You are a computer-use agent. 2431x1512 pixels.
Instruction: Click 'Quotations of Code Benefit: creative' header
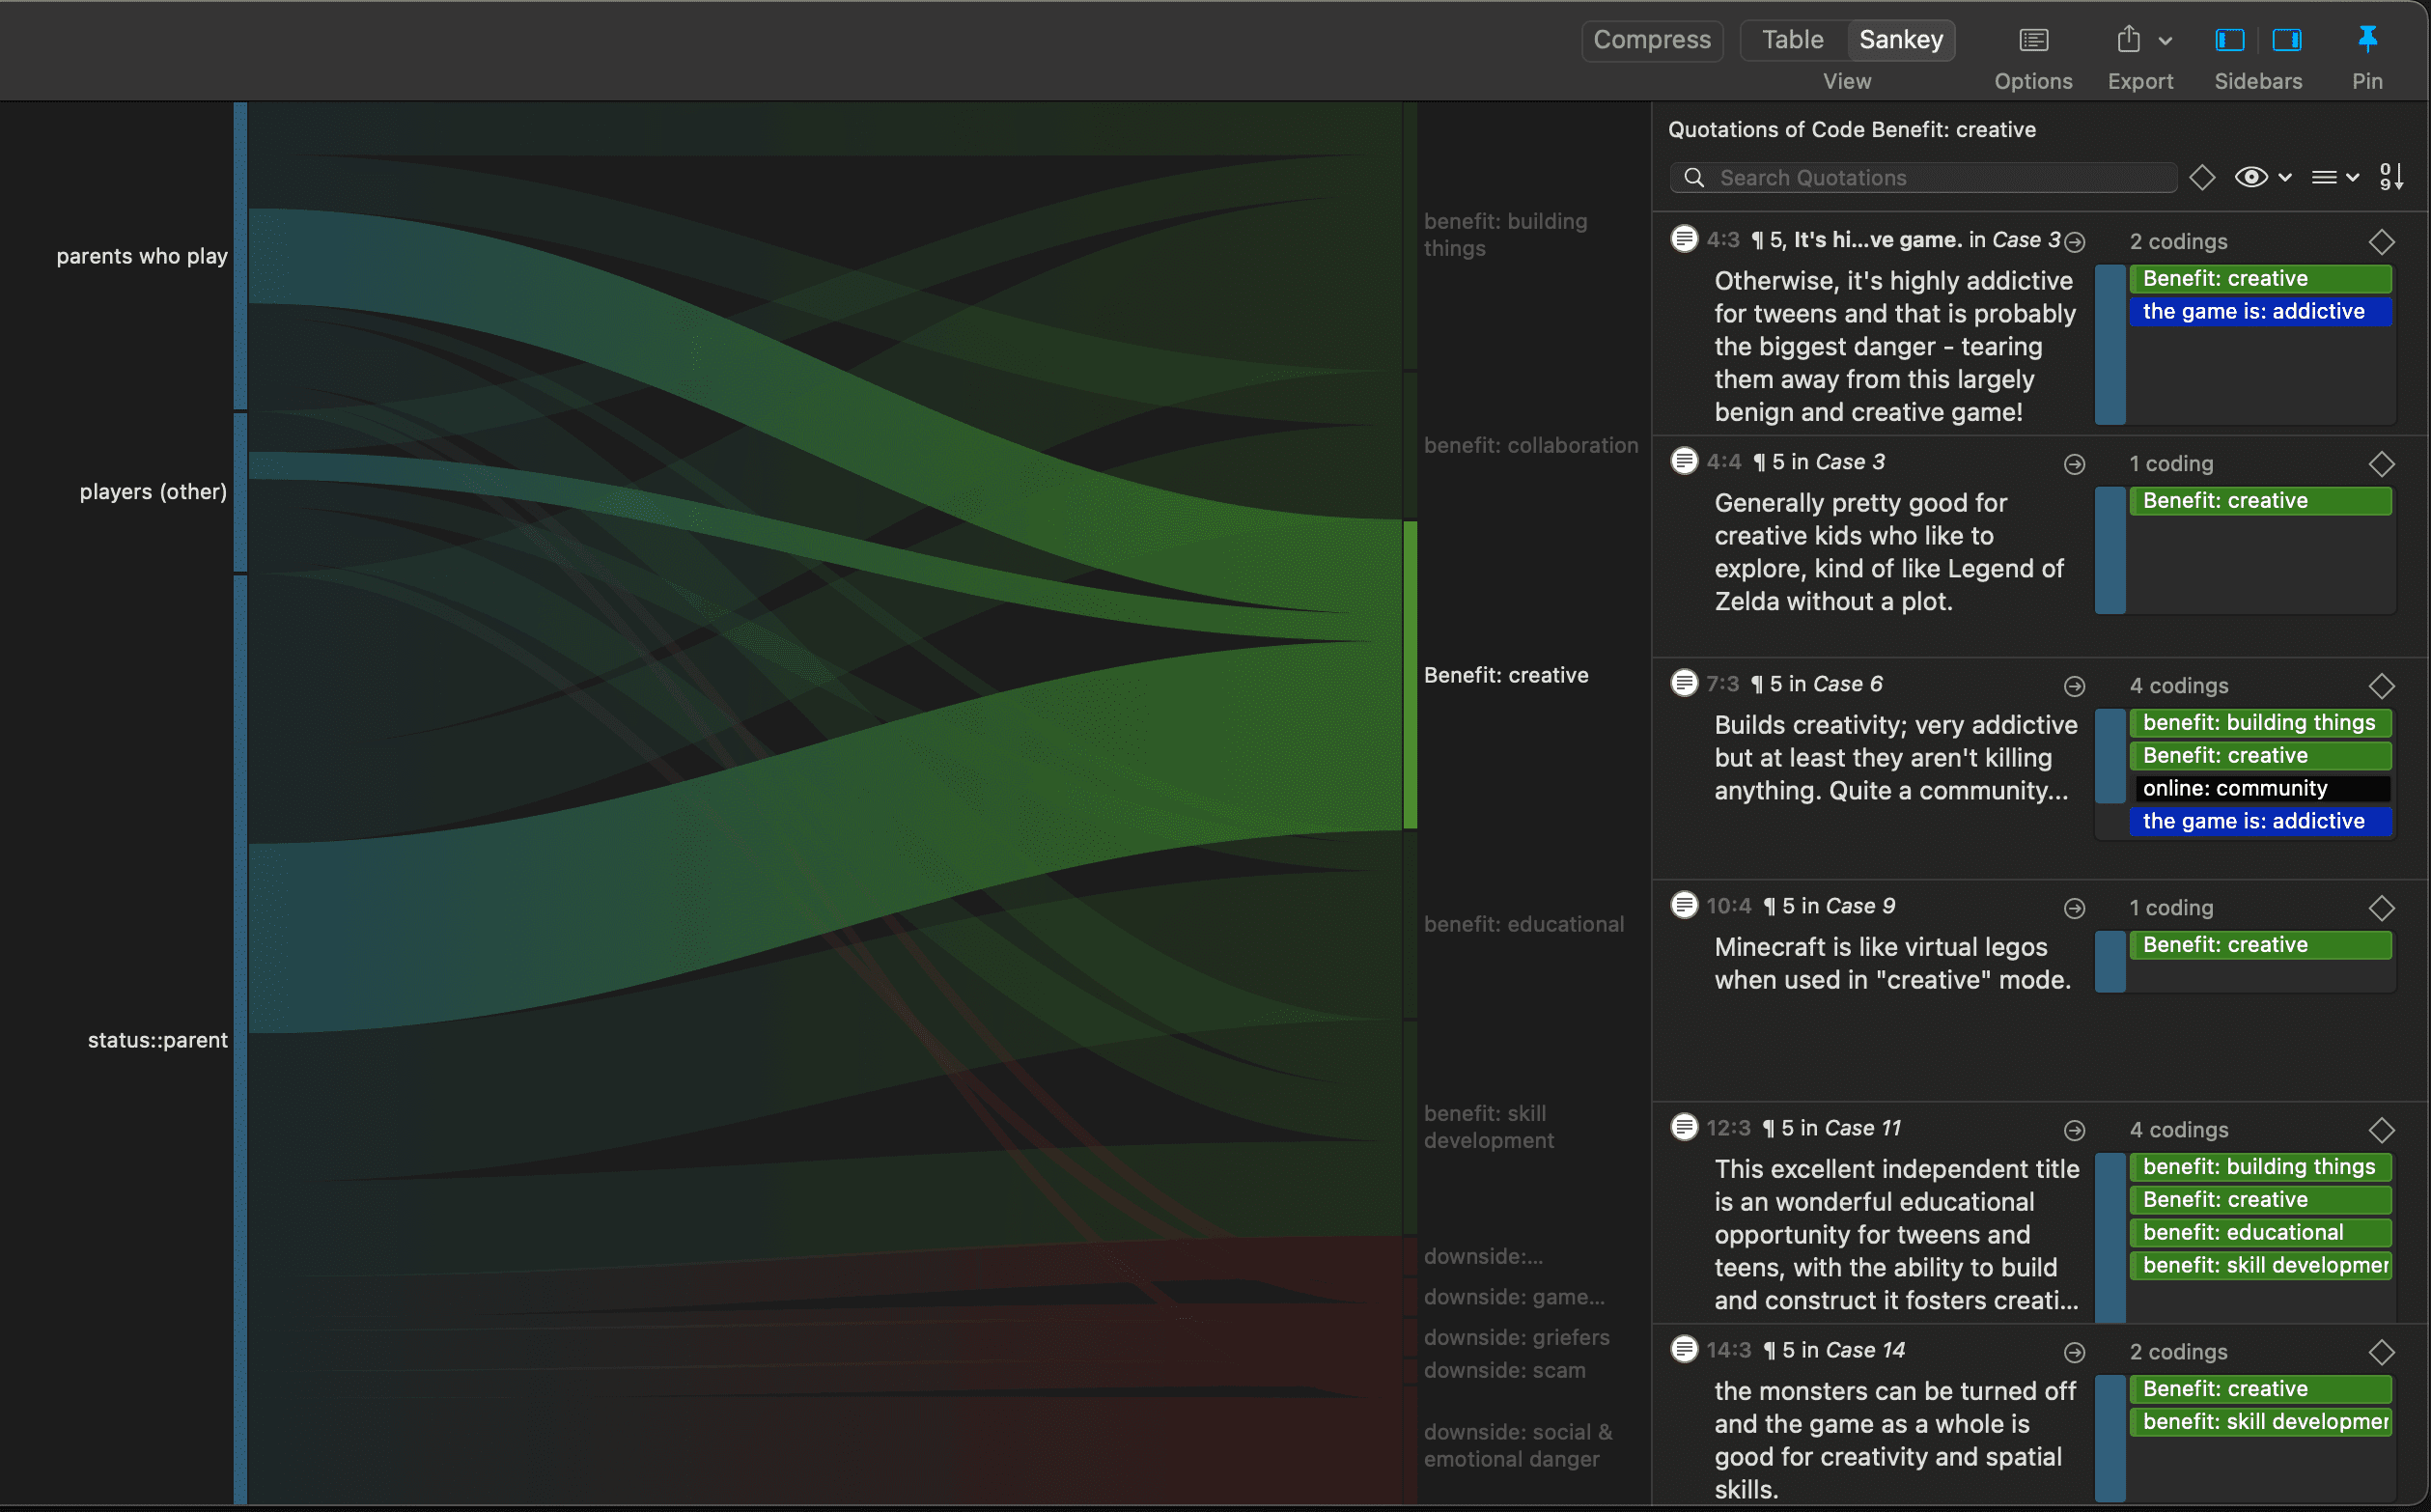[x=1851, y=129]
